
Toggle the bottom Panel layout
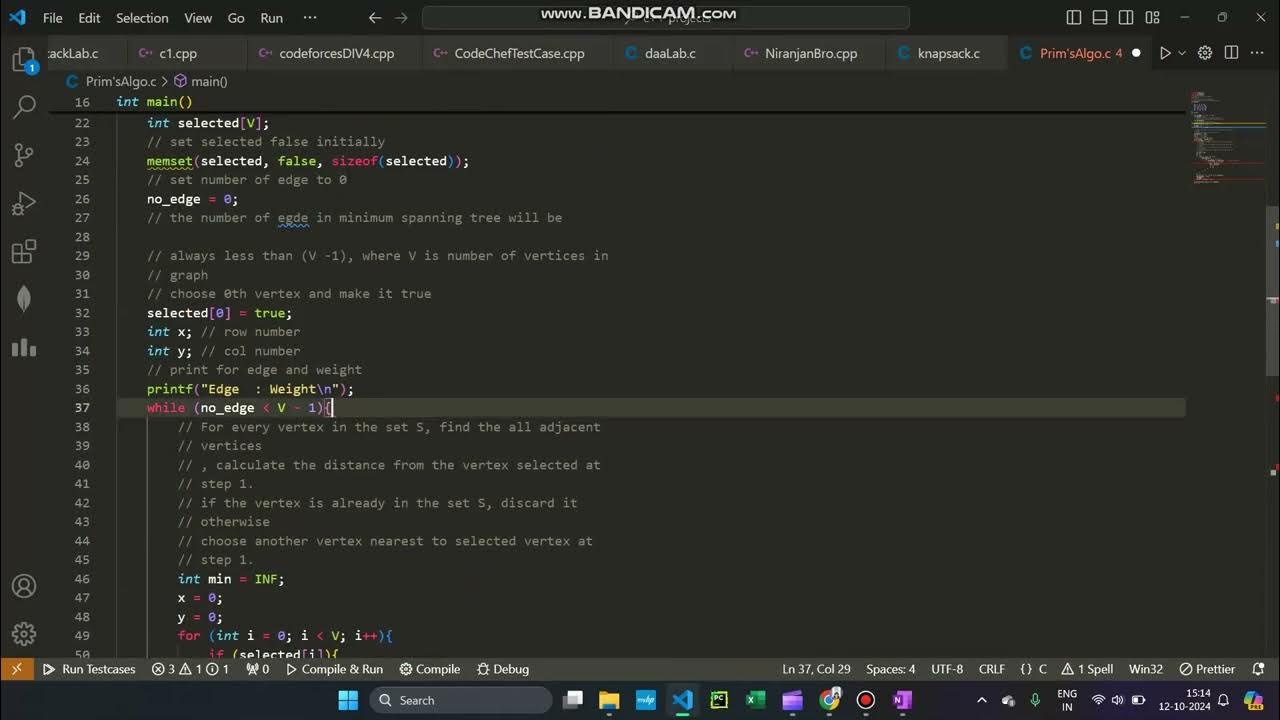pos(1100,18)
